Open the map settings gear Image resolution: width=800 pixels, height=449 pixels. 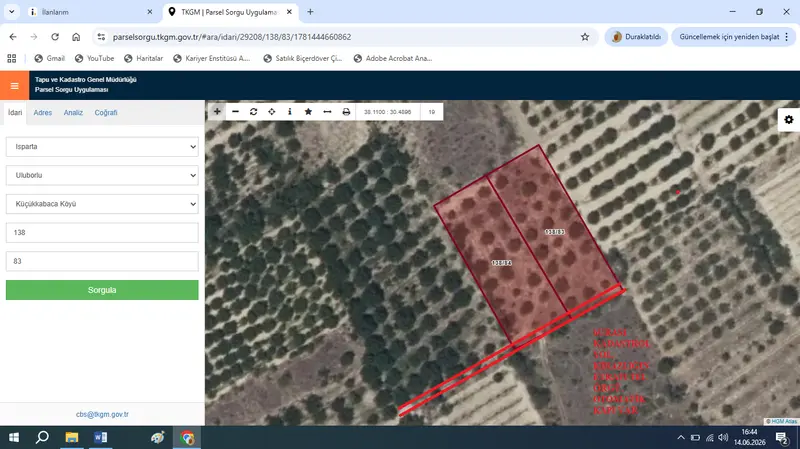point(789,119)
